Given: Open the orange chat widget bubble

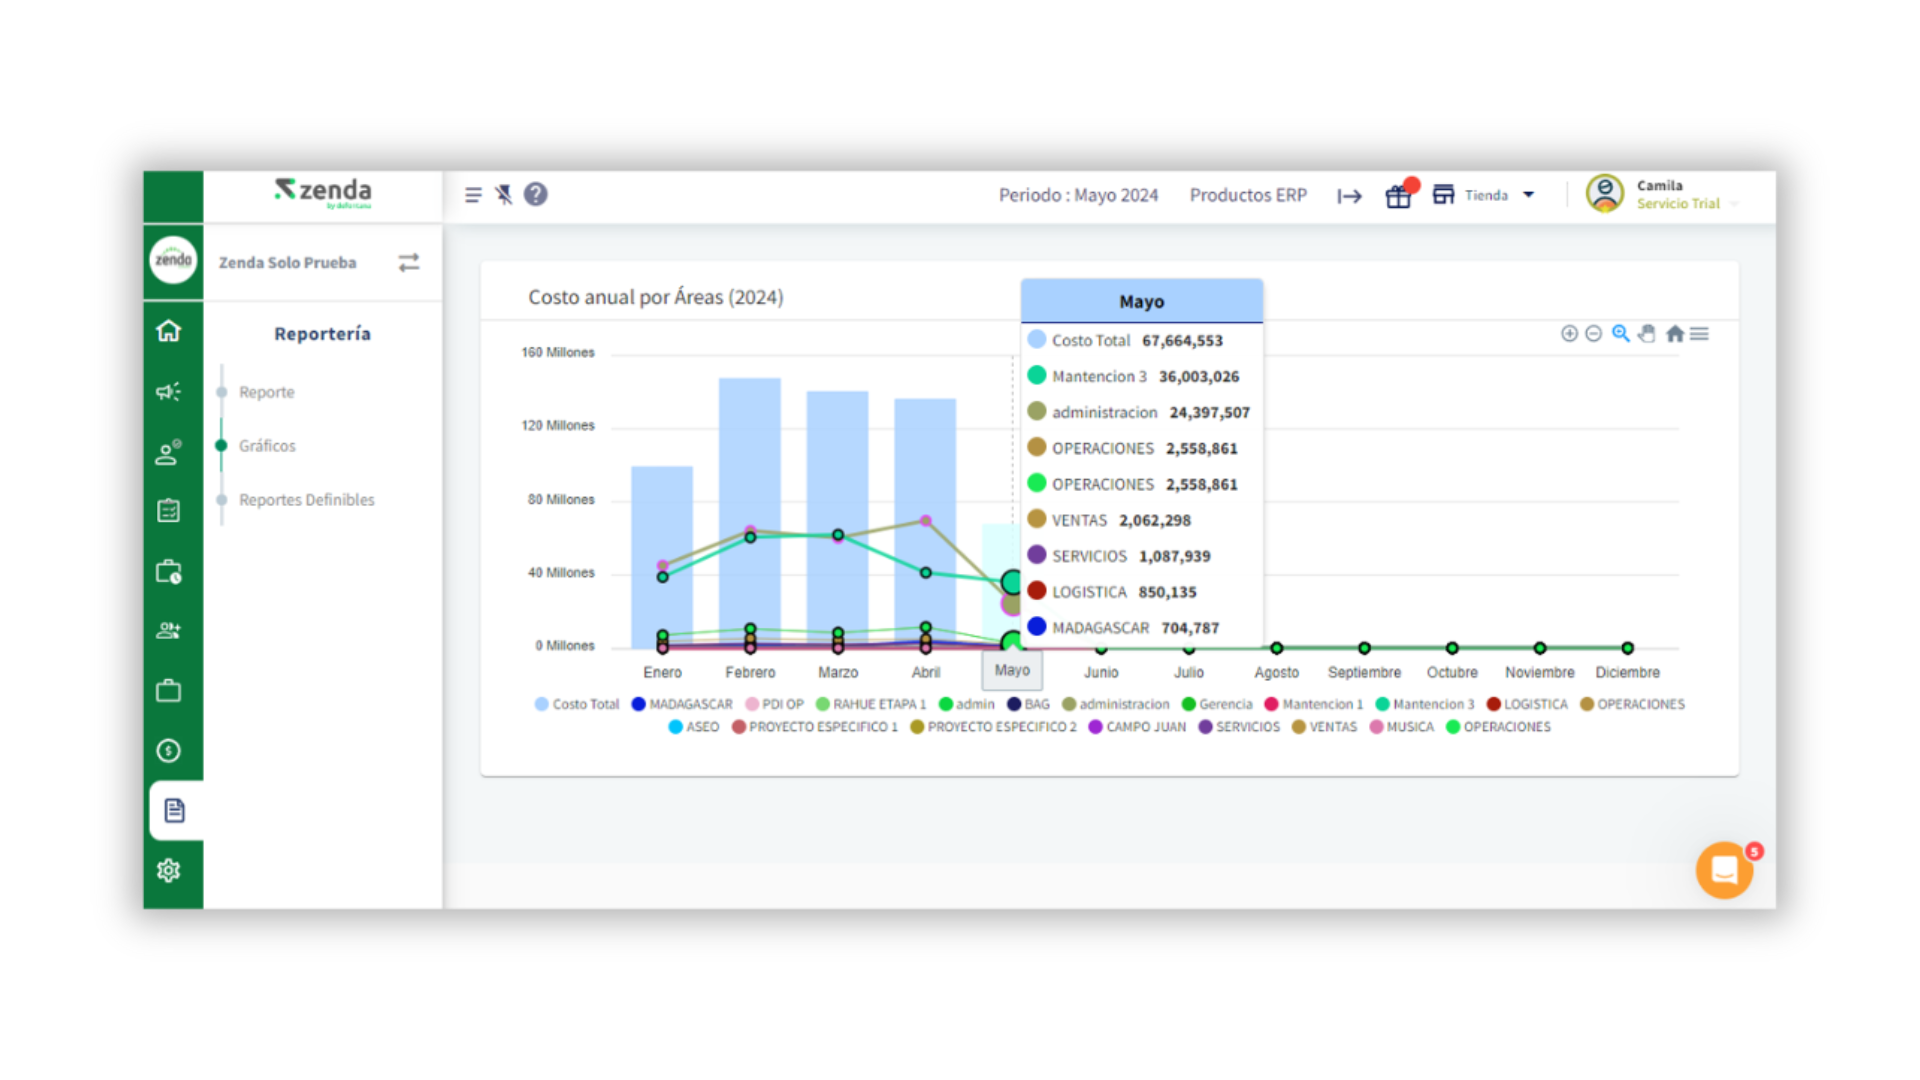Looking at the screenshot, I should (x=1725, y=870).
